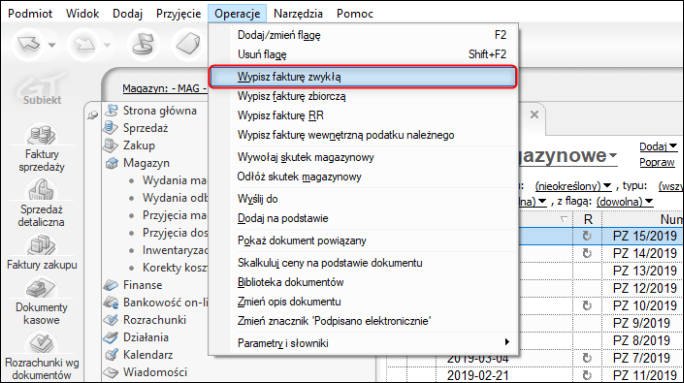Image resolution: width=684 pixels, height=383 pixels.
Task: Open the Podmiot menu
Action: [30, 14]
